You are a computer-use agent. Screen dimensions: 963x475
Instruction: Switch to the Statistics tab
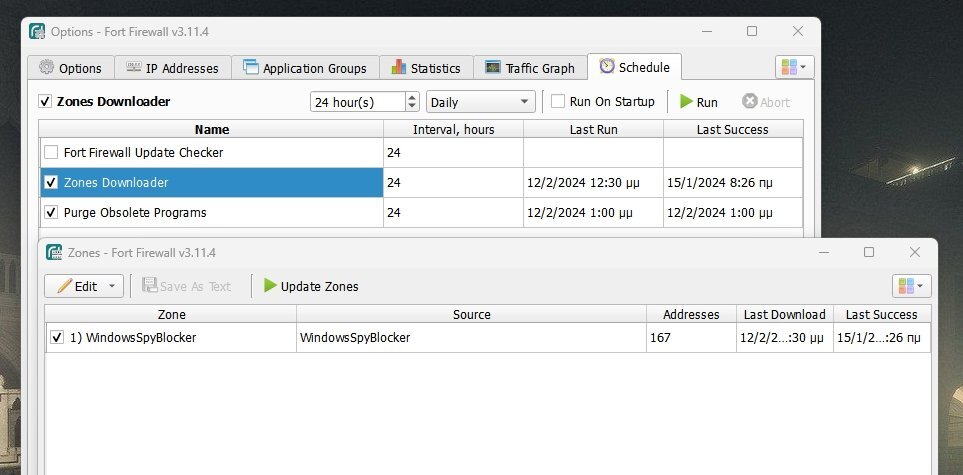(x=426, y=68)
